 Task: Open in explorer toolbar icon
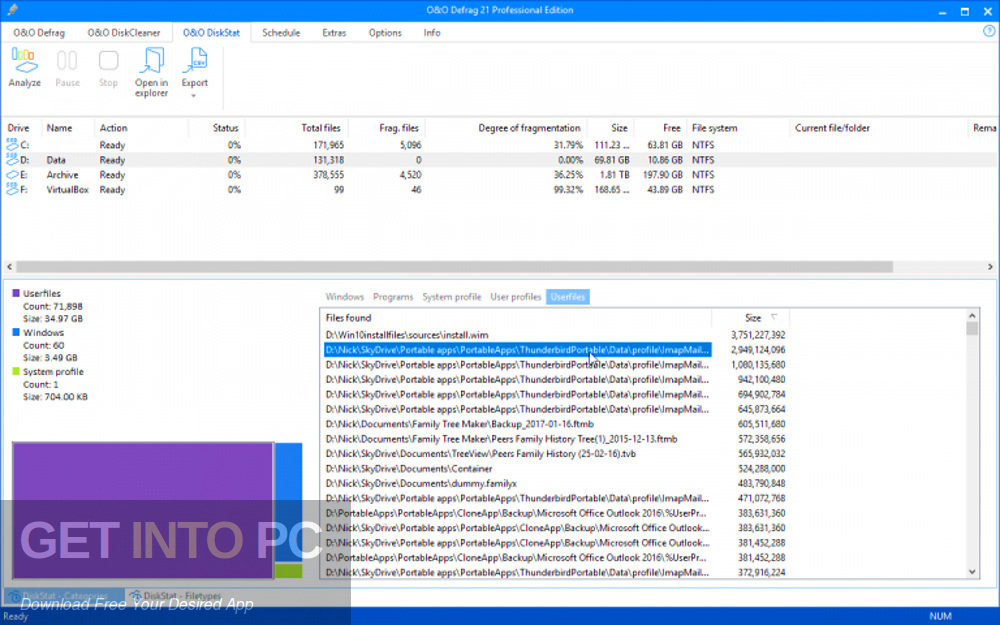click(x=151, y=61)
